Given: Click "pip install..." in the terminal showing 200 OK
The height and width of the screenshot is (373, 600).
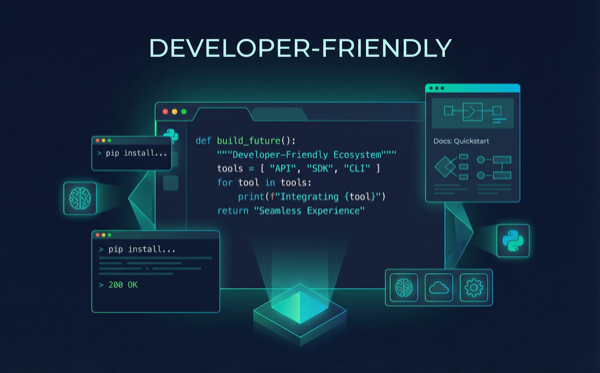Looking at the screenshot, I should 142,249.
